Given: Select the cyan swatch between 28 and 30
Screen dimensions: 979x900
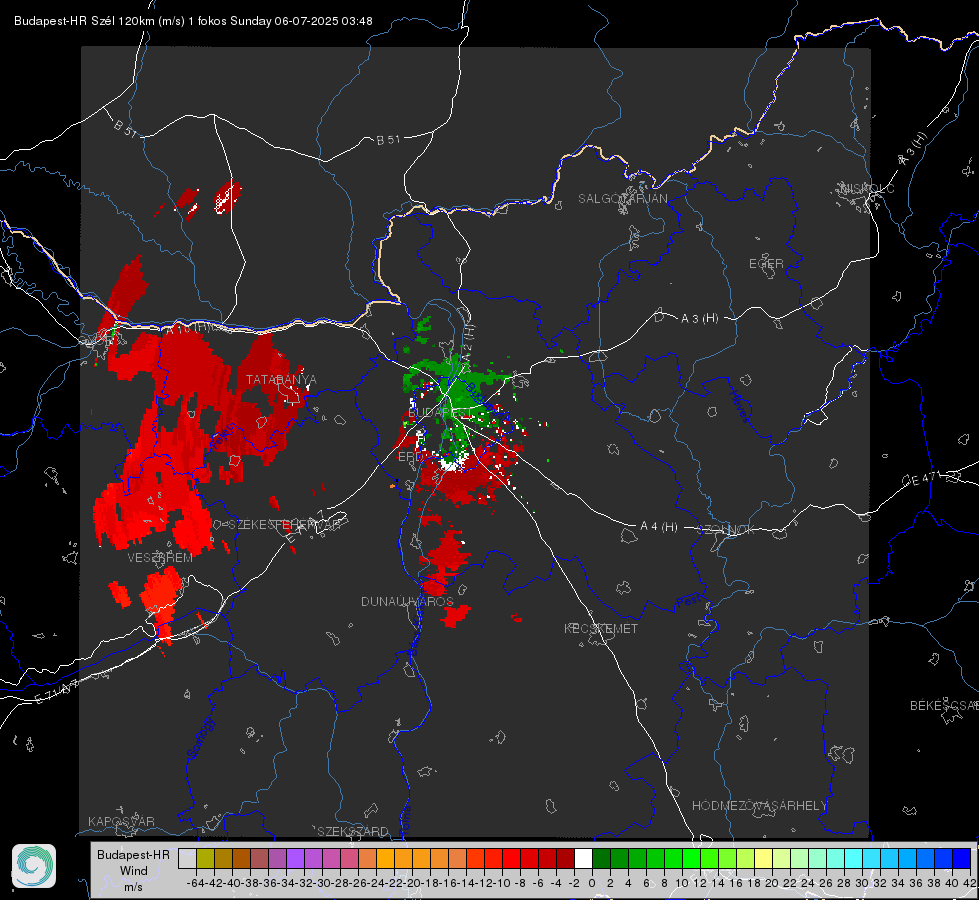Looking at the screenshot, I should pos(853,858).
